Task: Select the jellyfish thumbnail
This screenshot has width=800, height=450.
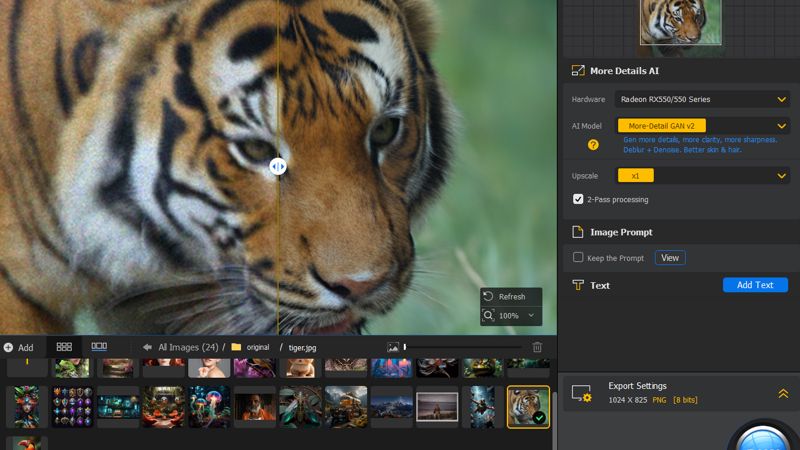Action: tap(209, 407)
